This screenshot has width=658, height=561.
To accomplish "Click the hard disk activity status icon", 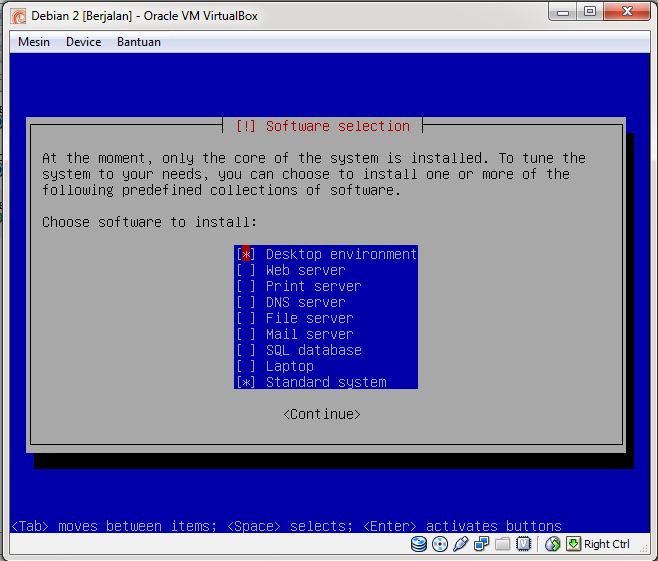I will coord(418,544).
